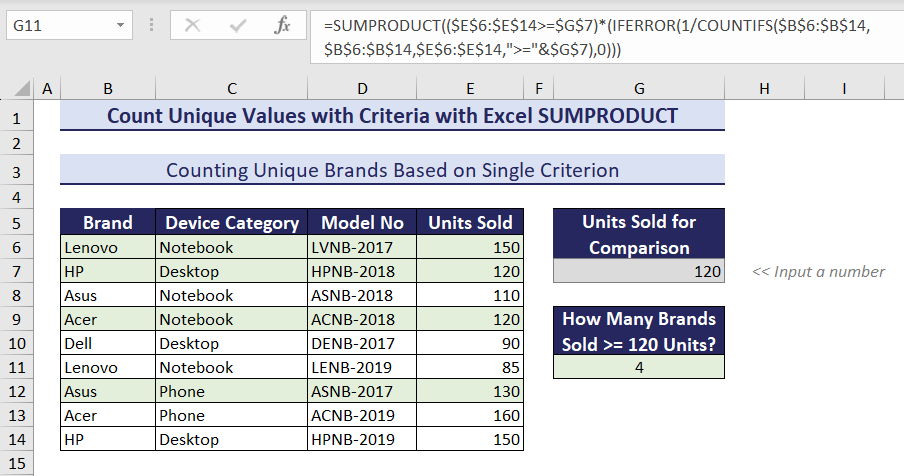Click the comparison value cell showing 120

click(x=638, y=271)
